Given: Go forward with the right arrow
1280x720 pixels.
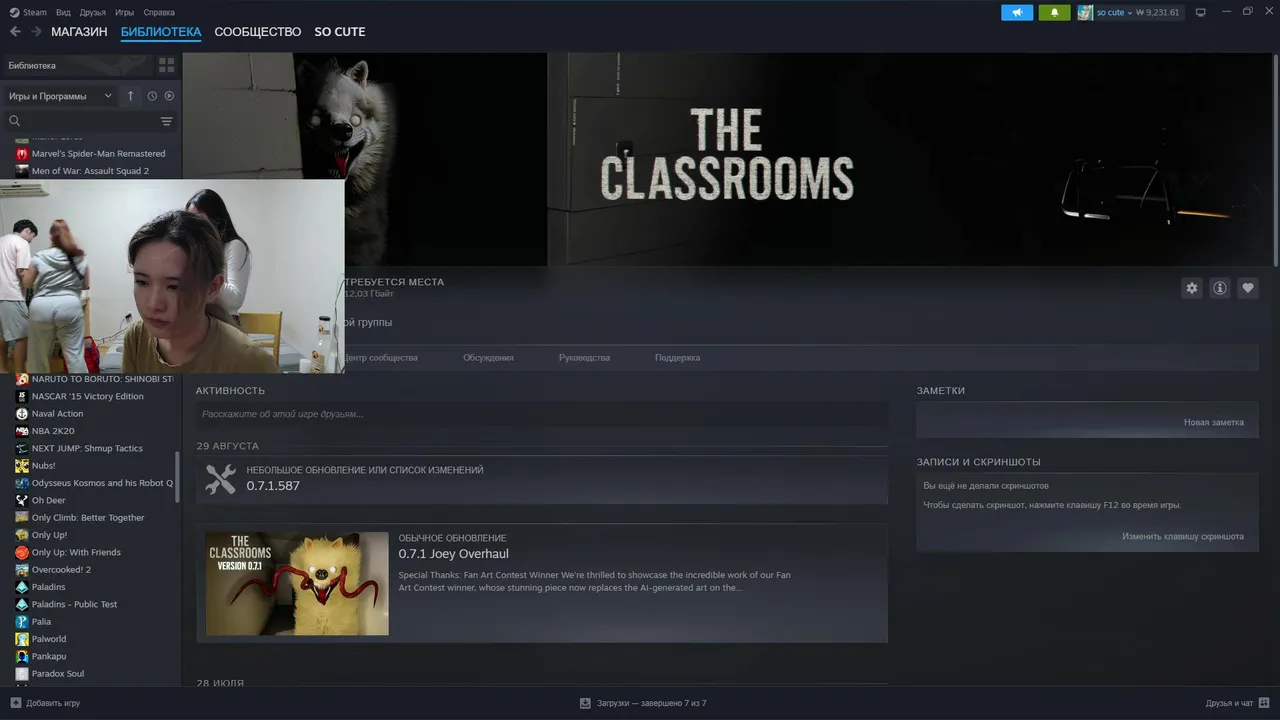Looking at the screenshot, I should point(36,32).
